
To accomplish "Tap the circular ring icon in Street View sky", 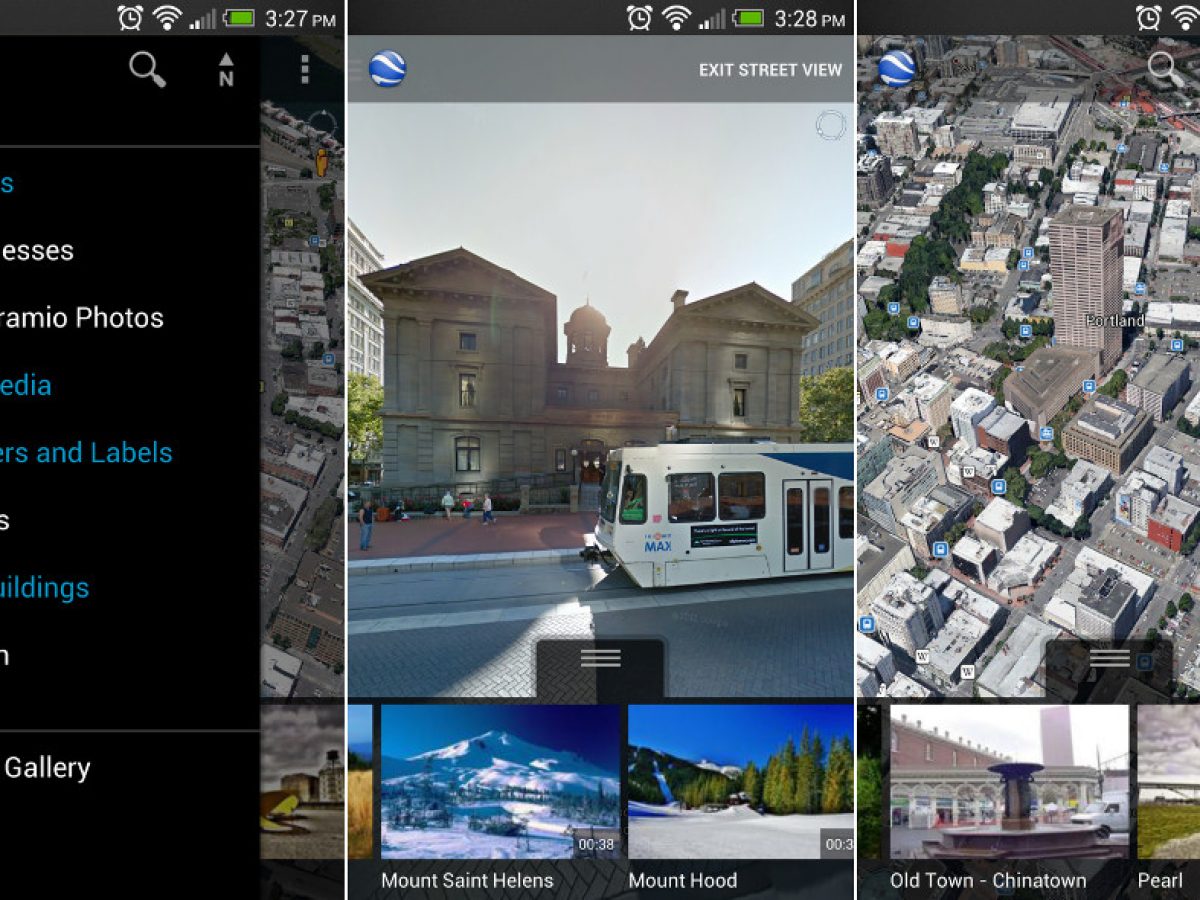I will pyautogui.click(x=830, y=125).
